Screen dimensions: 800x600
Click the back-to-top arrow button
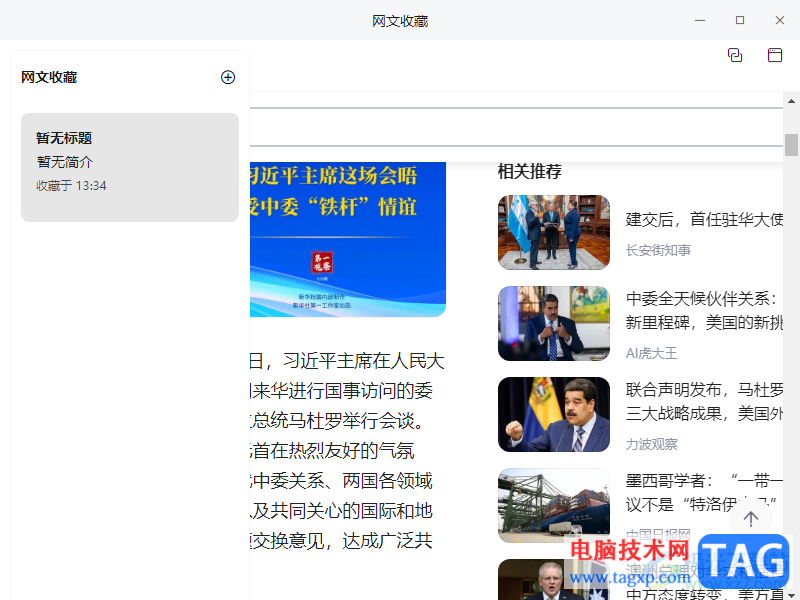click(751, 519)
